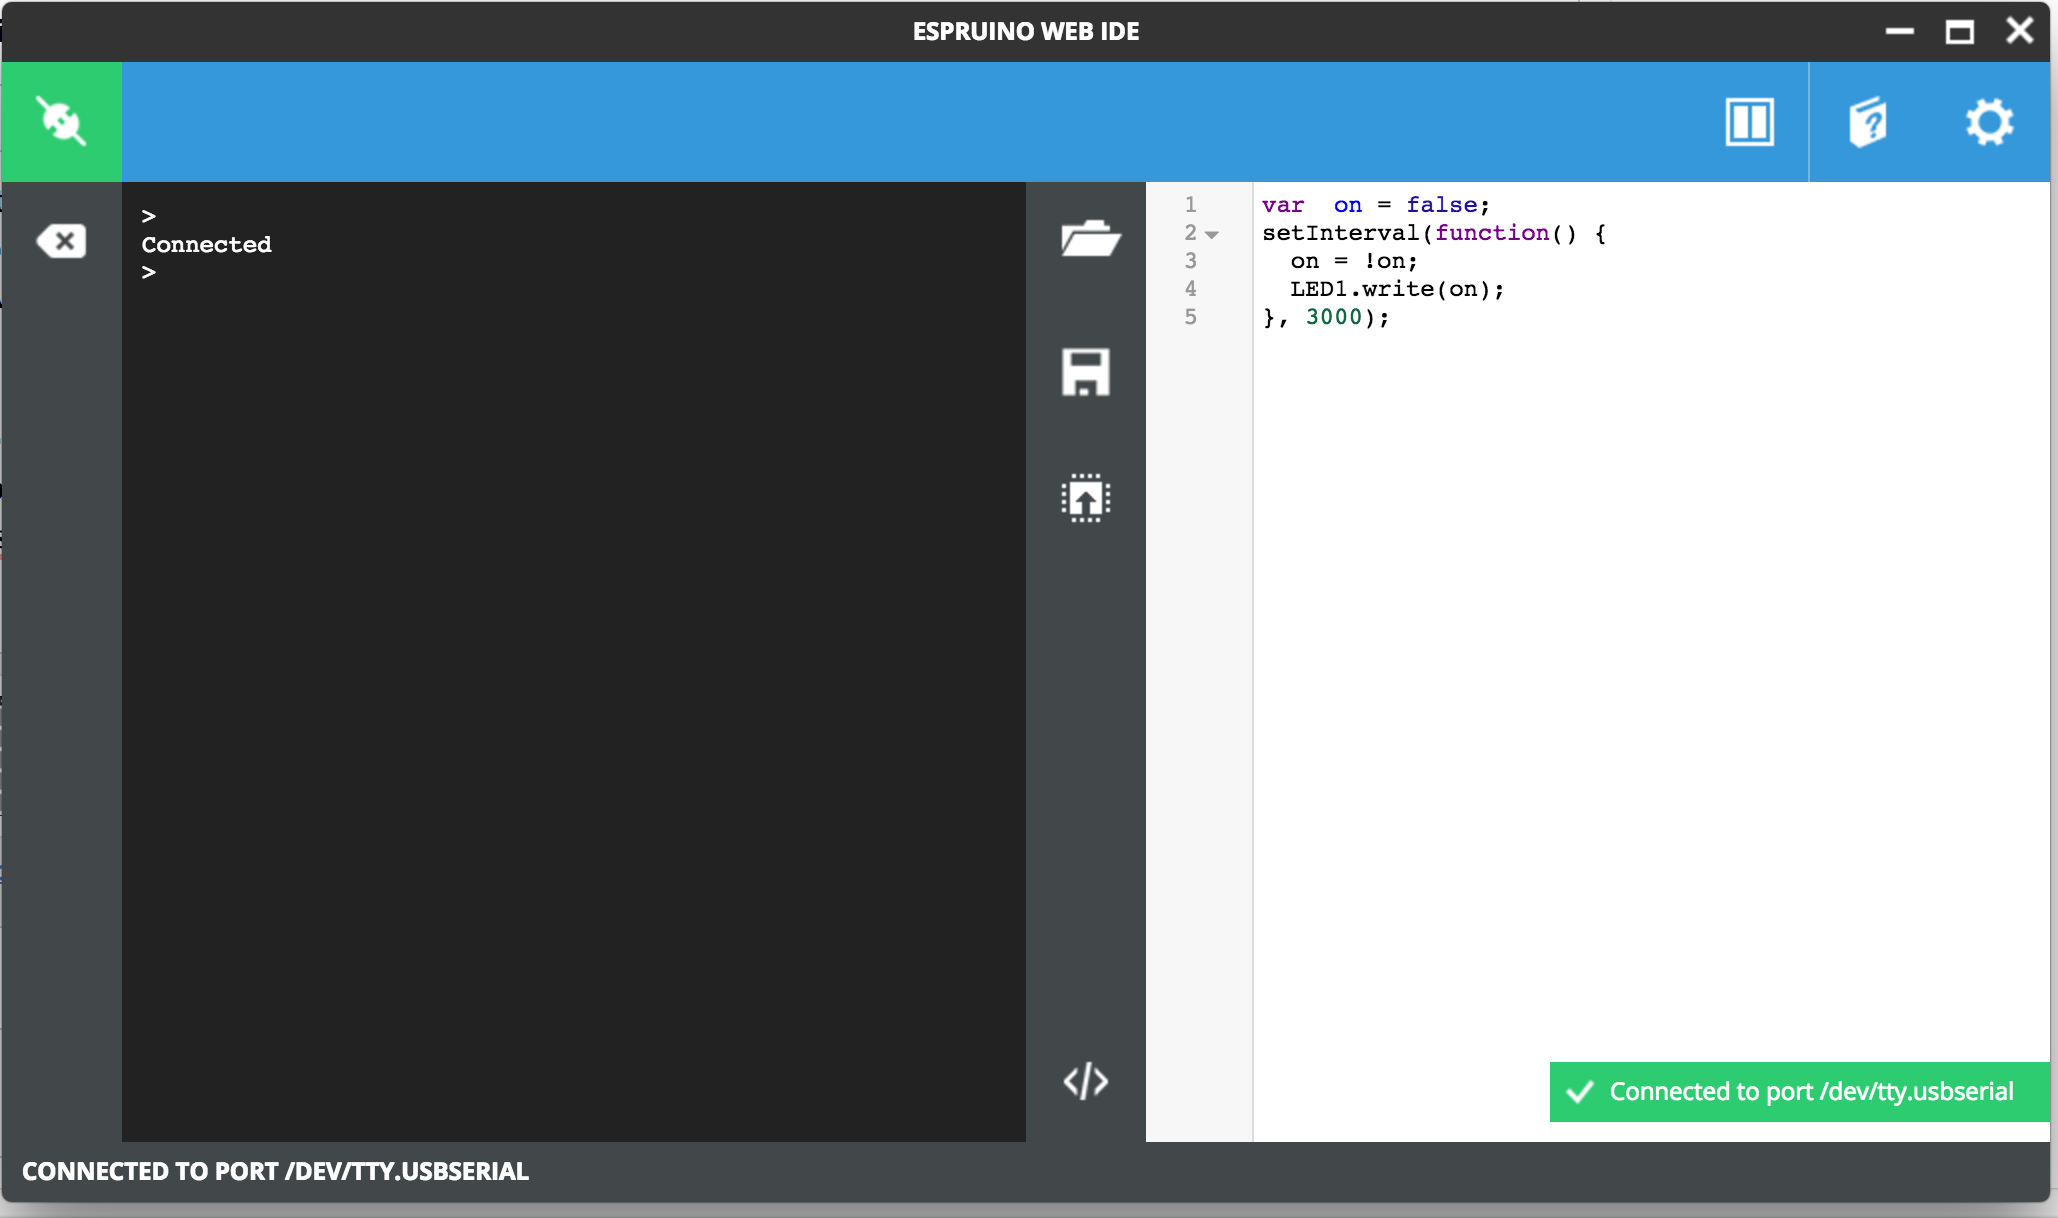This screenshot has width=2058, height=1218.
Task: Switch editor mode with the code brackets icon
Action: click(1086, 1081)
